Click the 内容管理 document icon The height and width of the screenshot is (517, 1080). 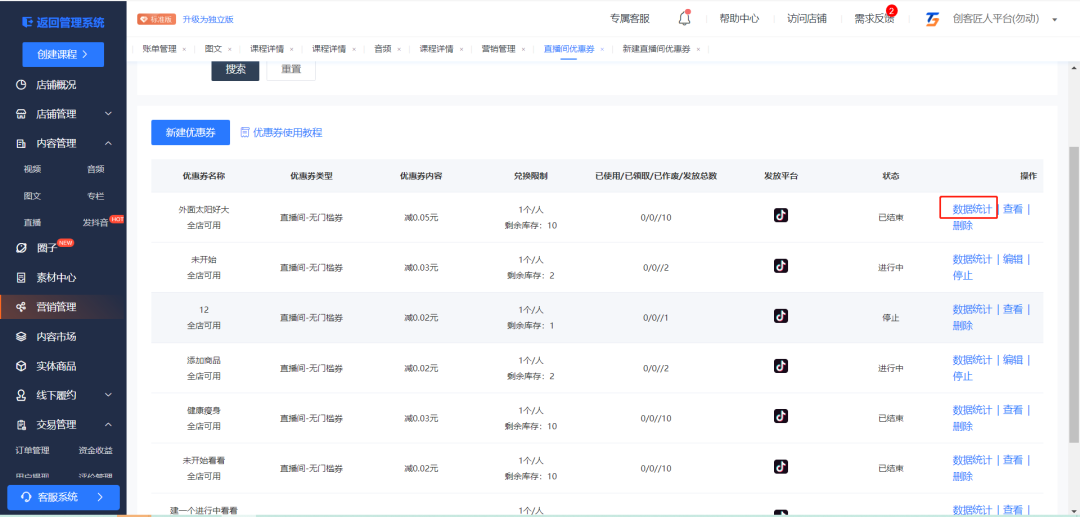pyautogui.click(x=21, y=143)
